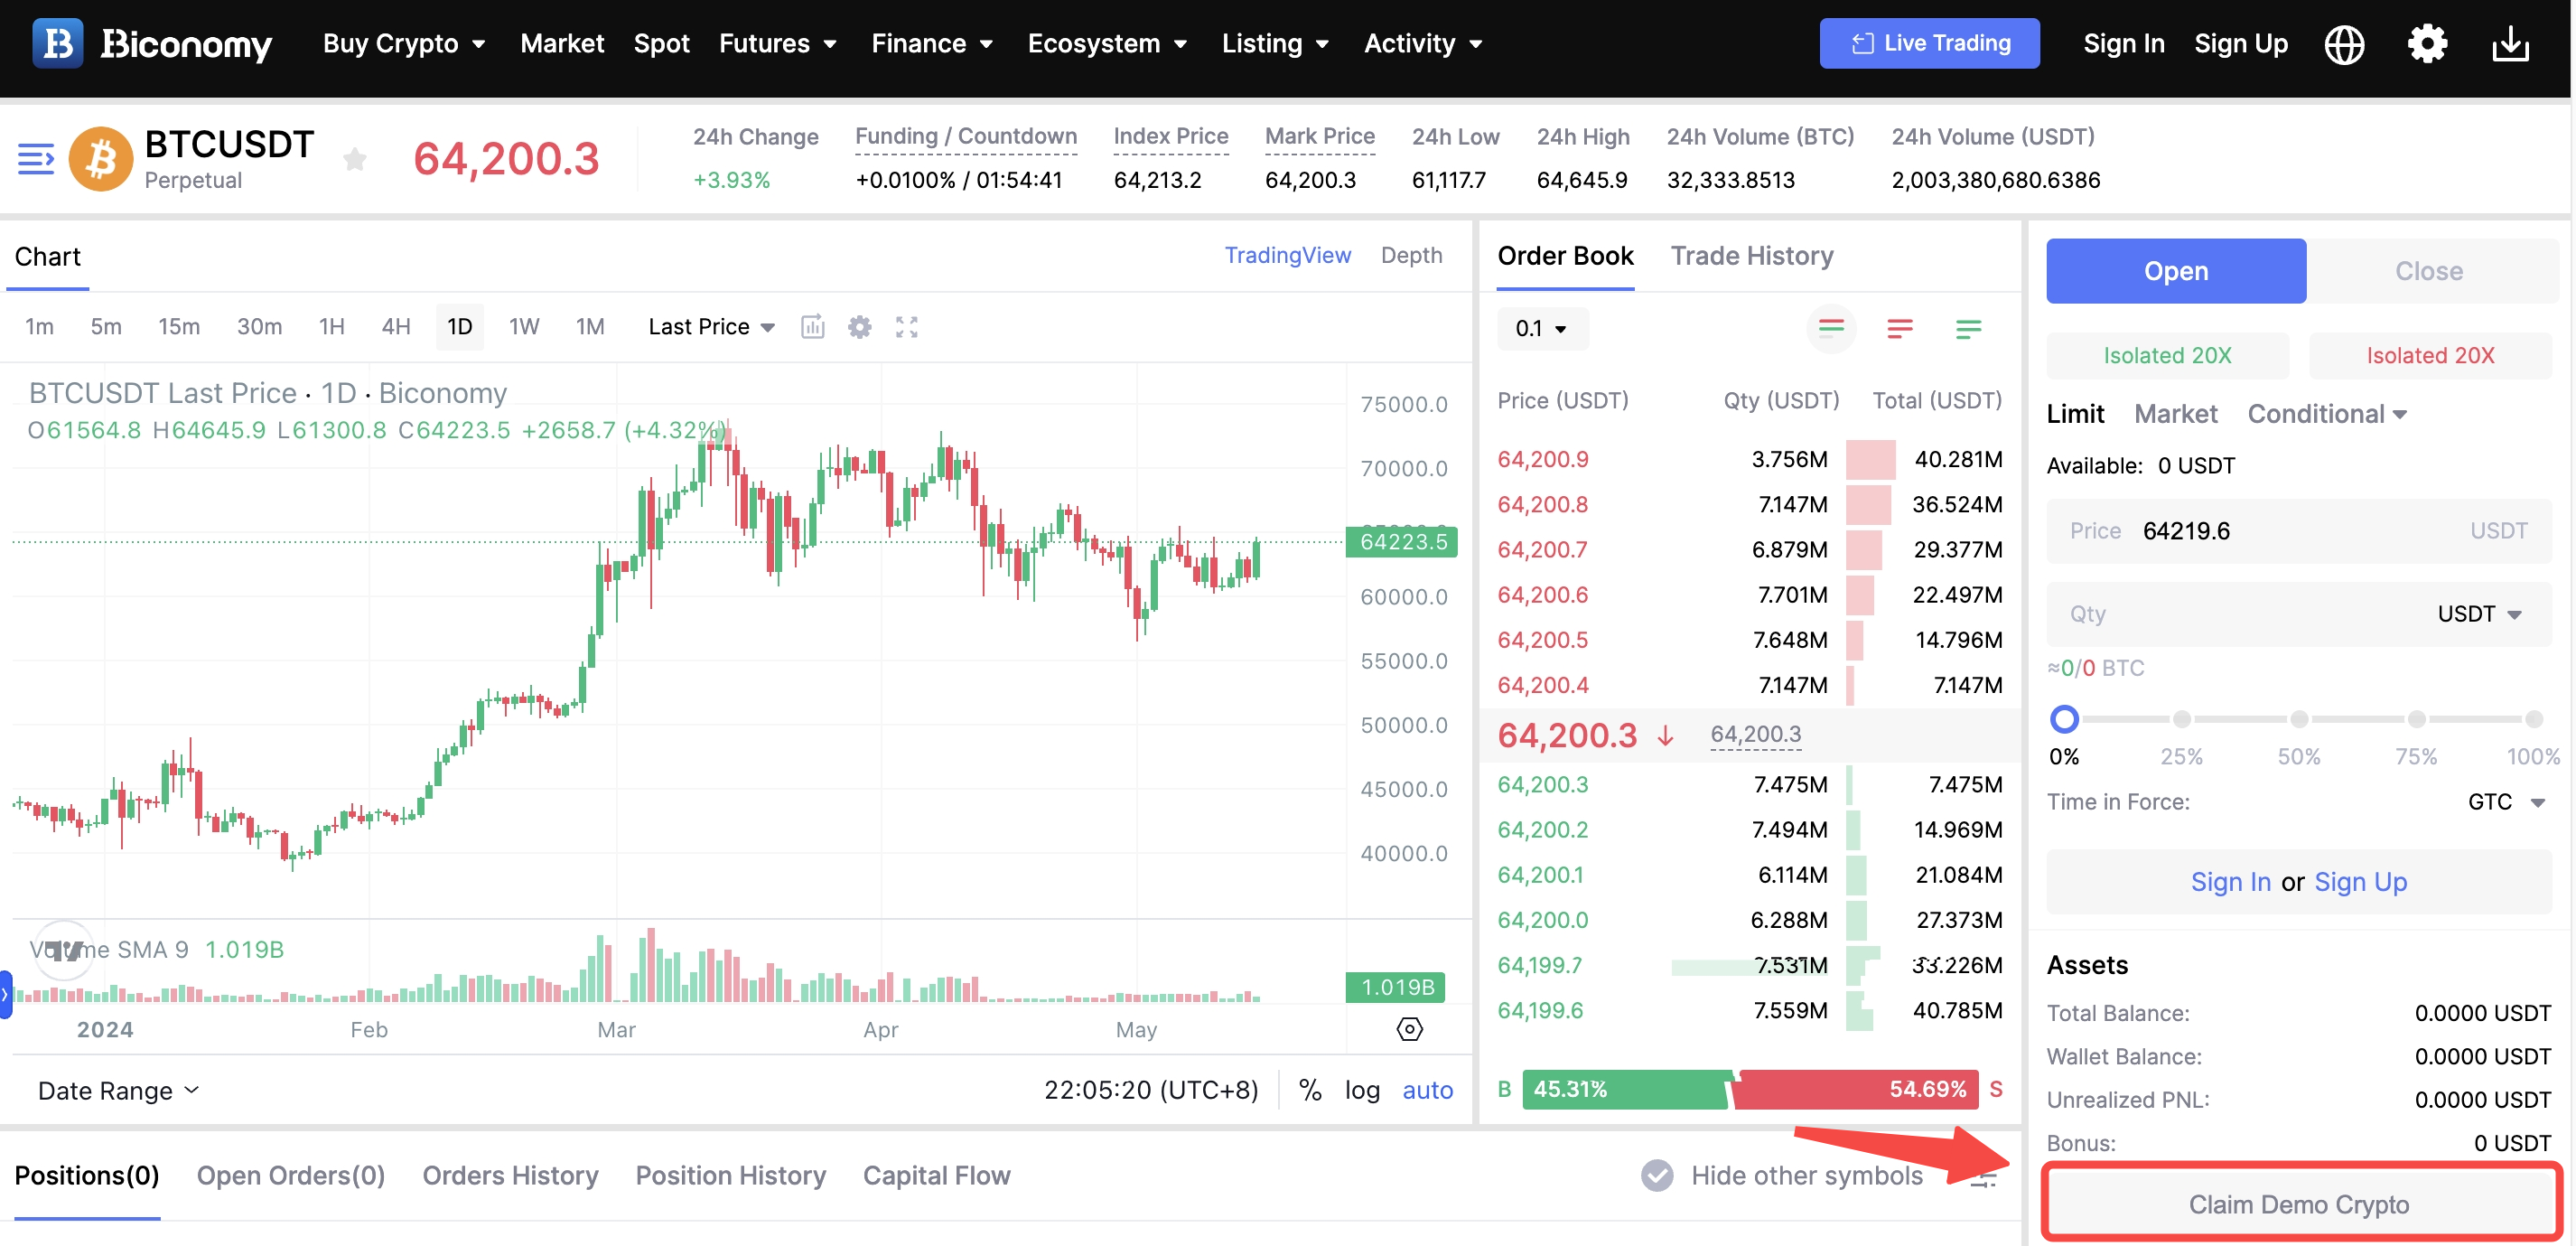Click the Claim Demo Crypto button

tap(2298, 1204)
